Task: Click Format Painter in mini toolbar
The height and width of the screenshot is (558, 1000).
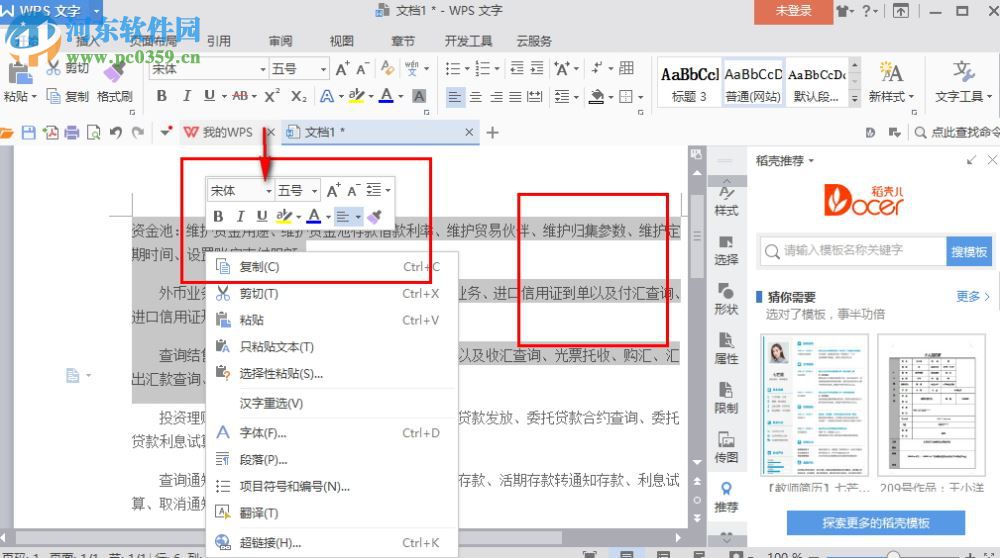Action: [x=374, y=216]
